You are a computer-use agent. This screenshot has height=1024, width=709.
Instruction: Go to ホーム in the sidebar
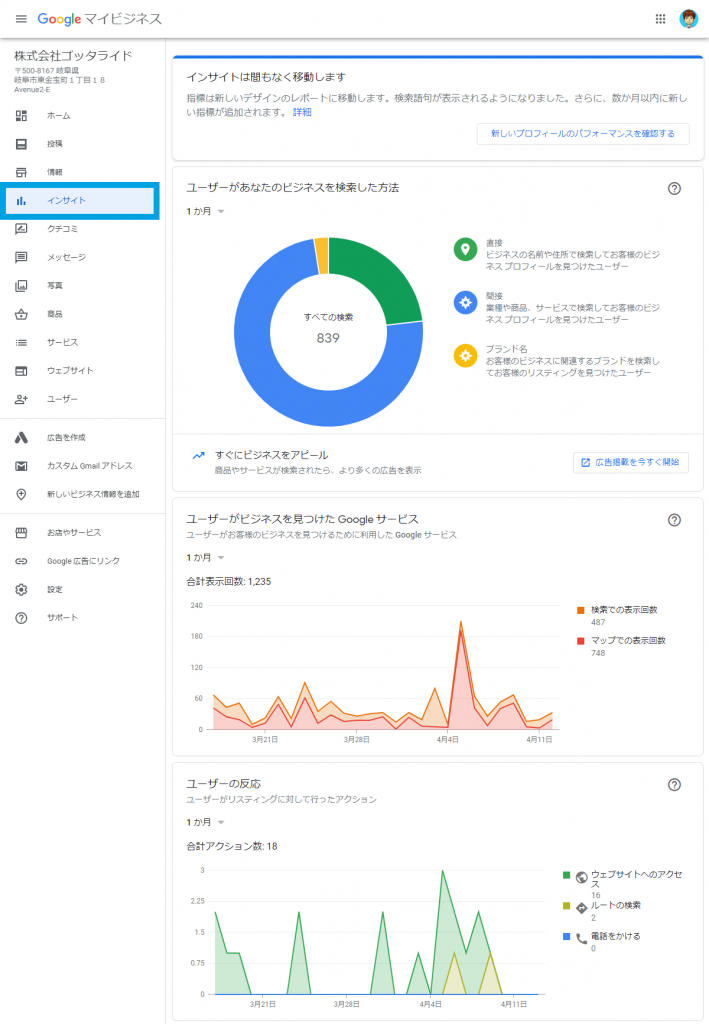[58, 116]
